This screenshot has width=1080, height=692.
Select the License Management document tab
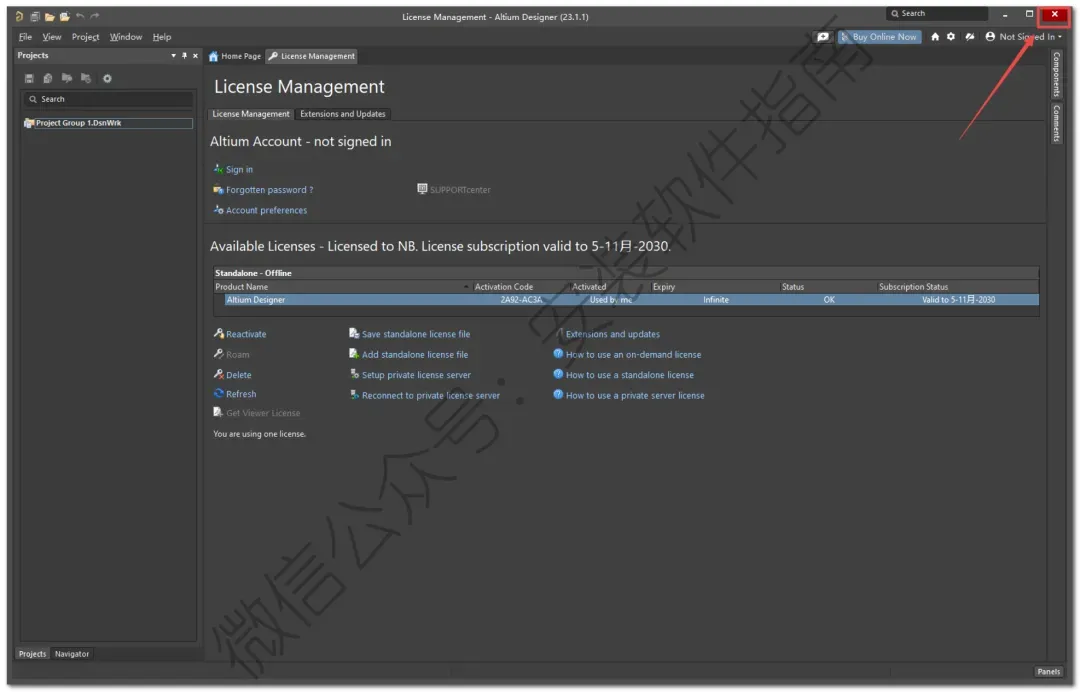point(311,56)
